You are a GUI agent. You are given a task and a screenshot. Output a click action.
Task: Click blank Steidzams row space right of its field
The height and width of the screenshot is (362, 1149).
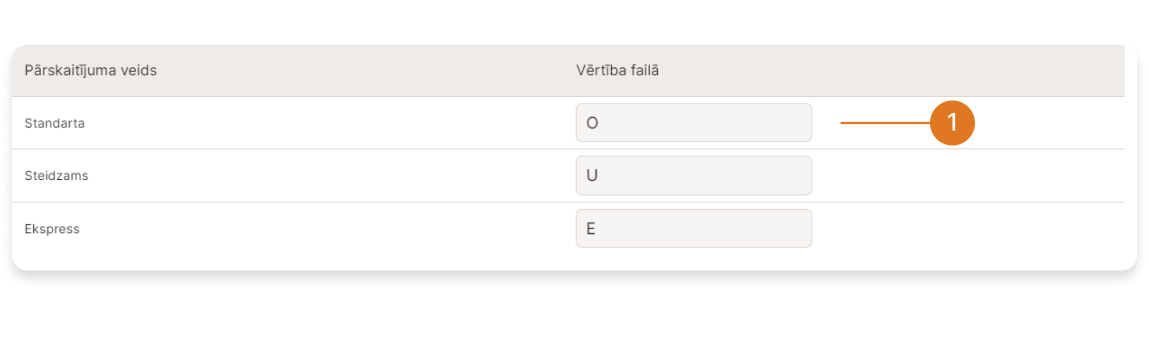click(x=968, y=176)
